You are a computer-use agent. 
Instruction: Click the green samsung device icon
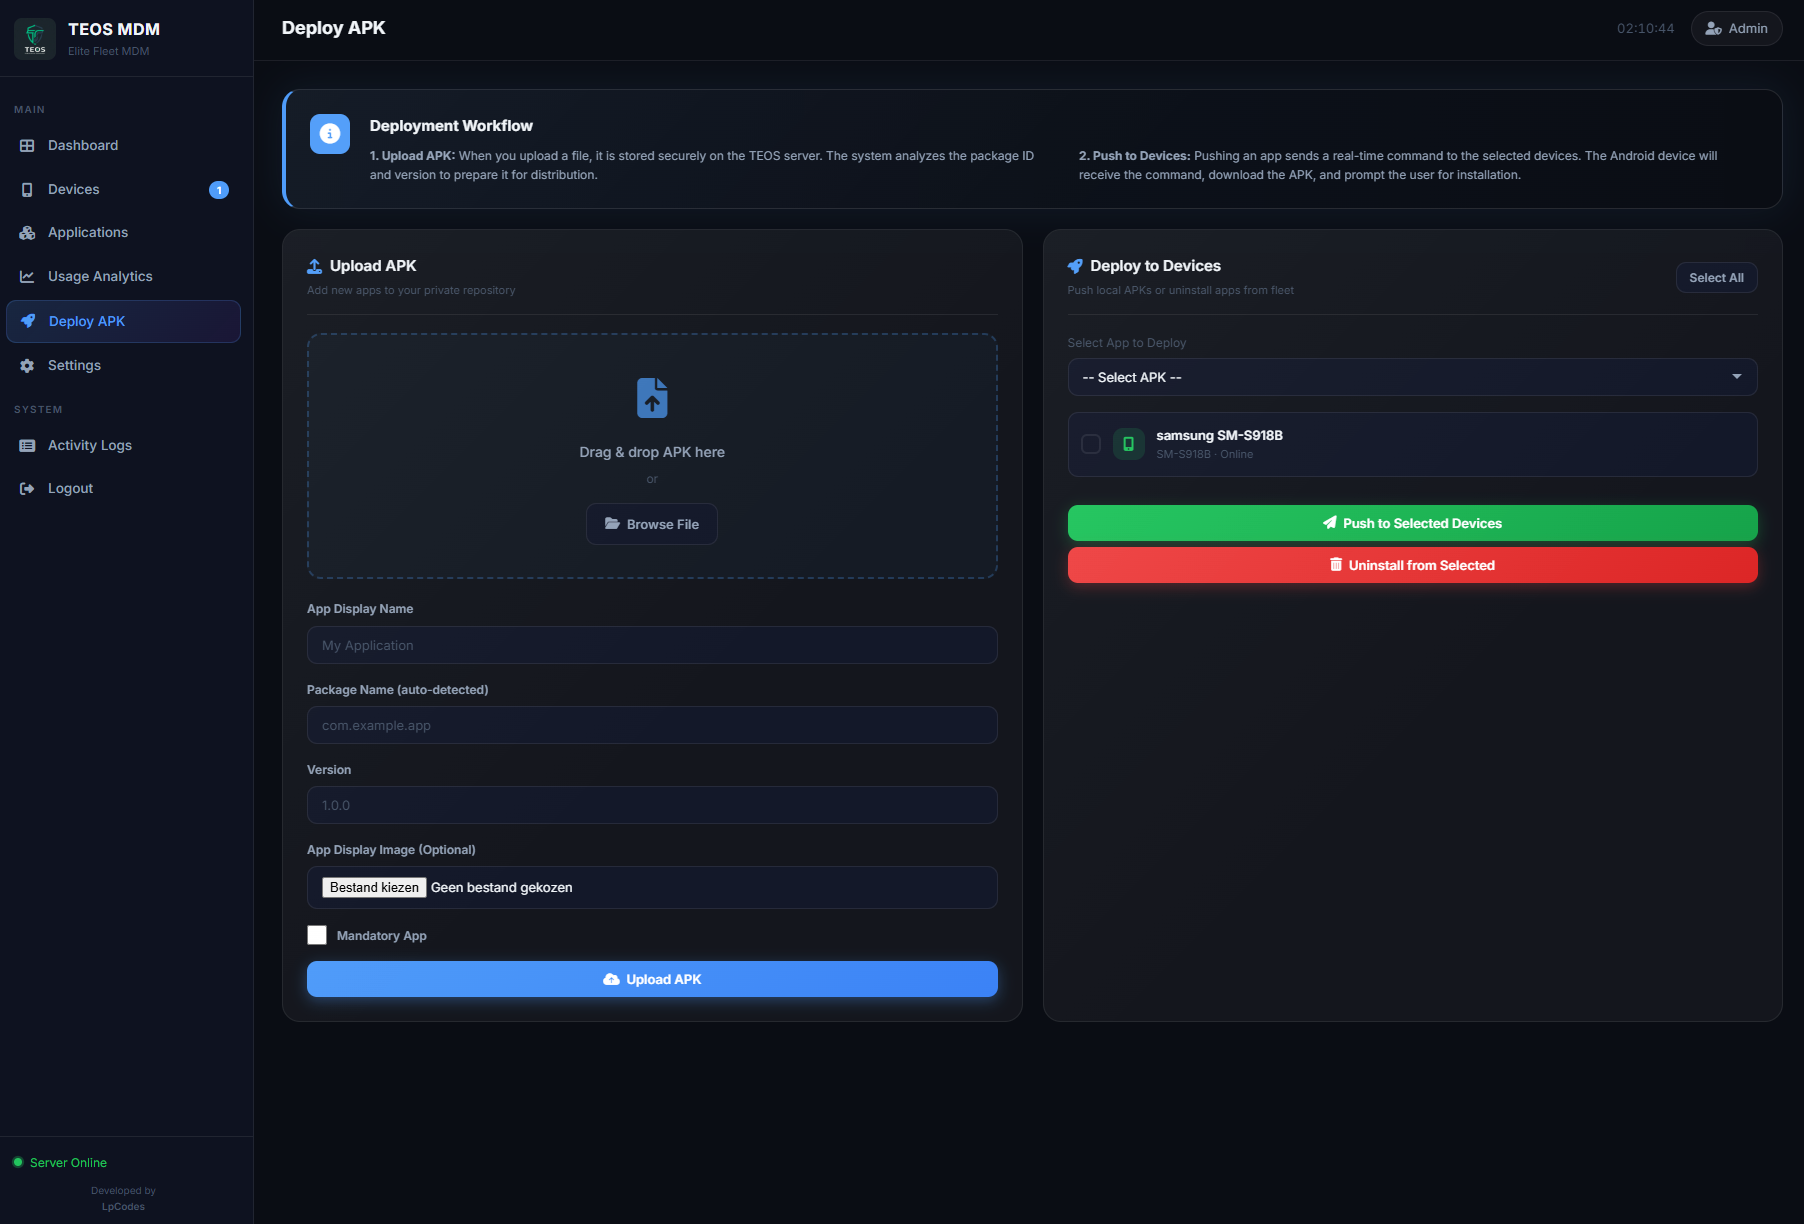click(1128, 444)
